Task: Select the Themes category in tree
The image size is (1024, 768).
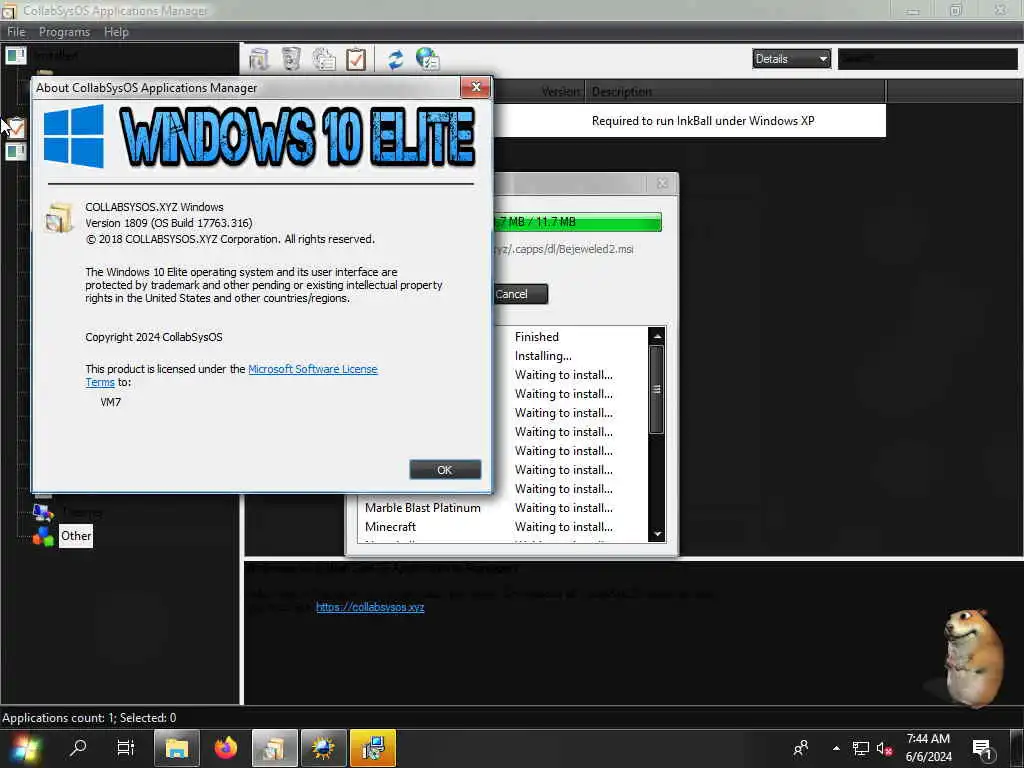Action: pos(82,512)
